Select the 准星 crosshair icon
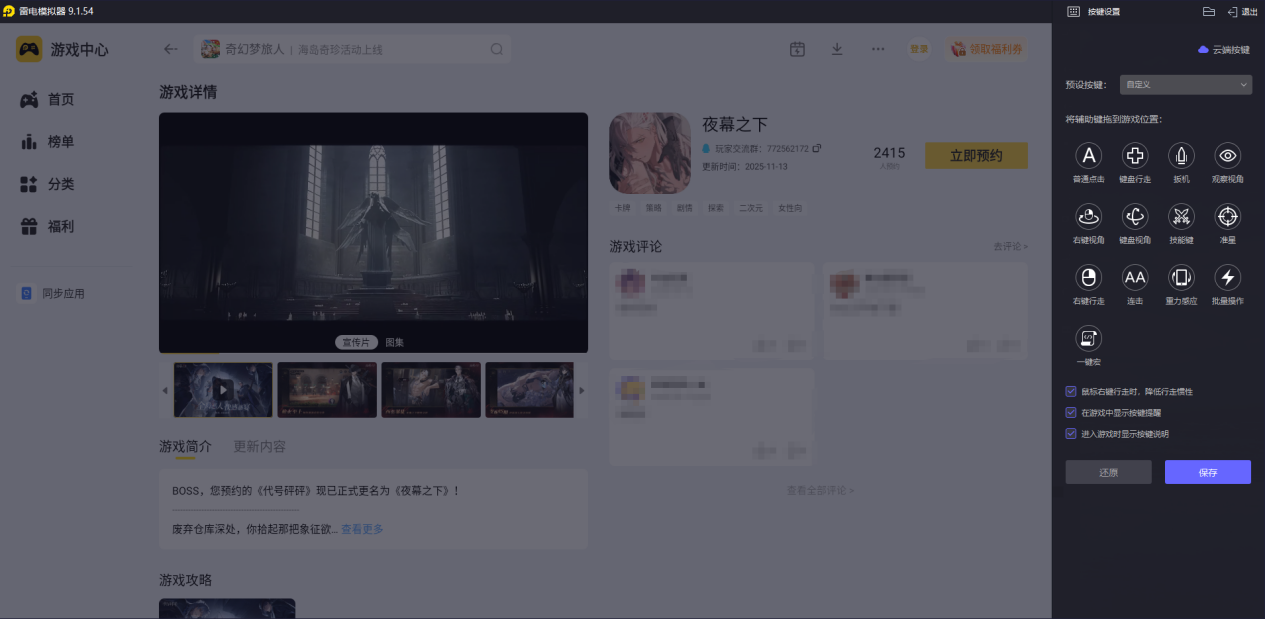Viewport: 1265px width, 619px height. coord(1228,216)
